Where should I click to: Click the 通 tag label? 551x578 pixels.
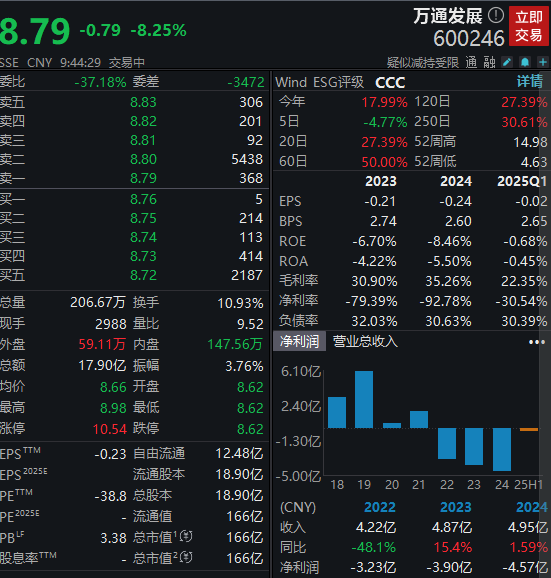click(x=471, y=63)
